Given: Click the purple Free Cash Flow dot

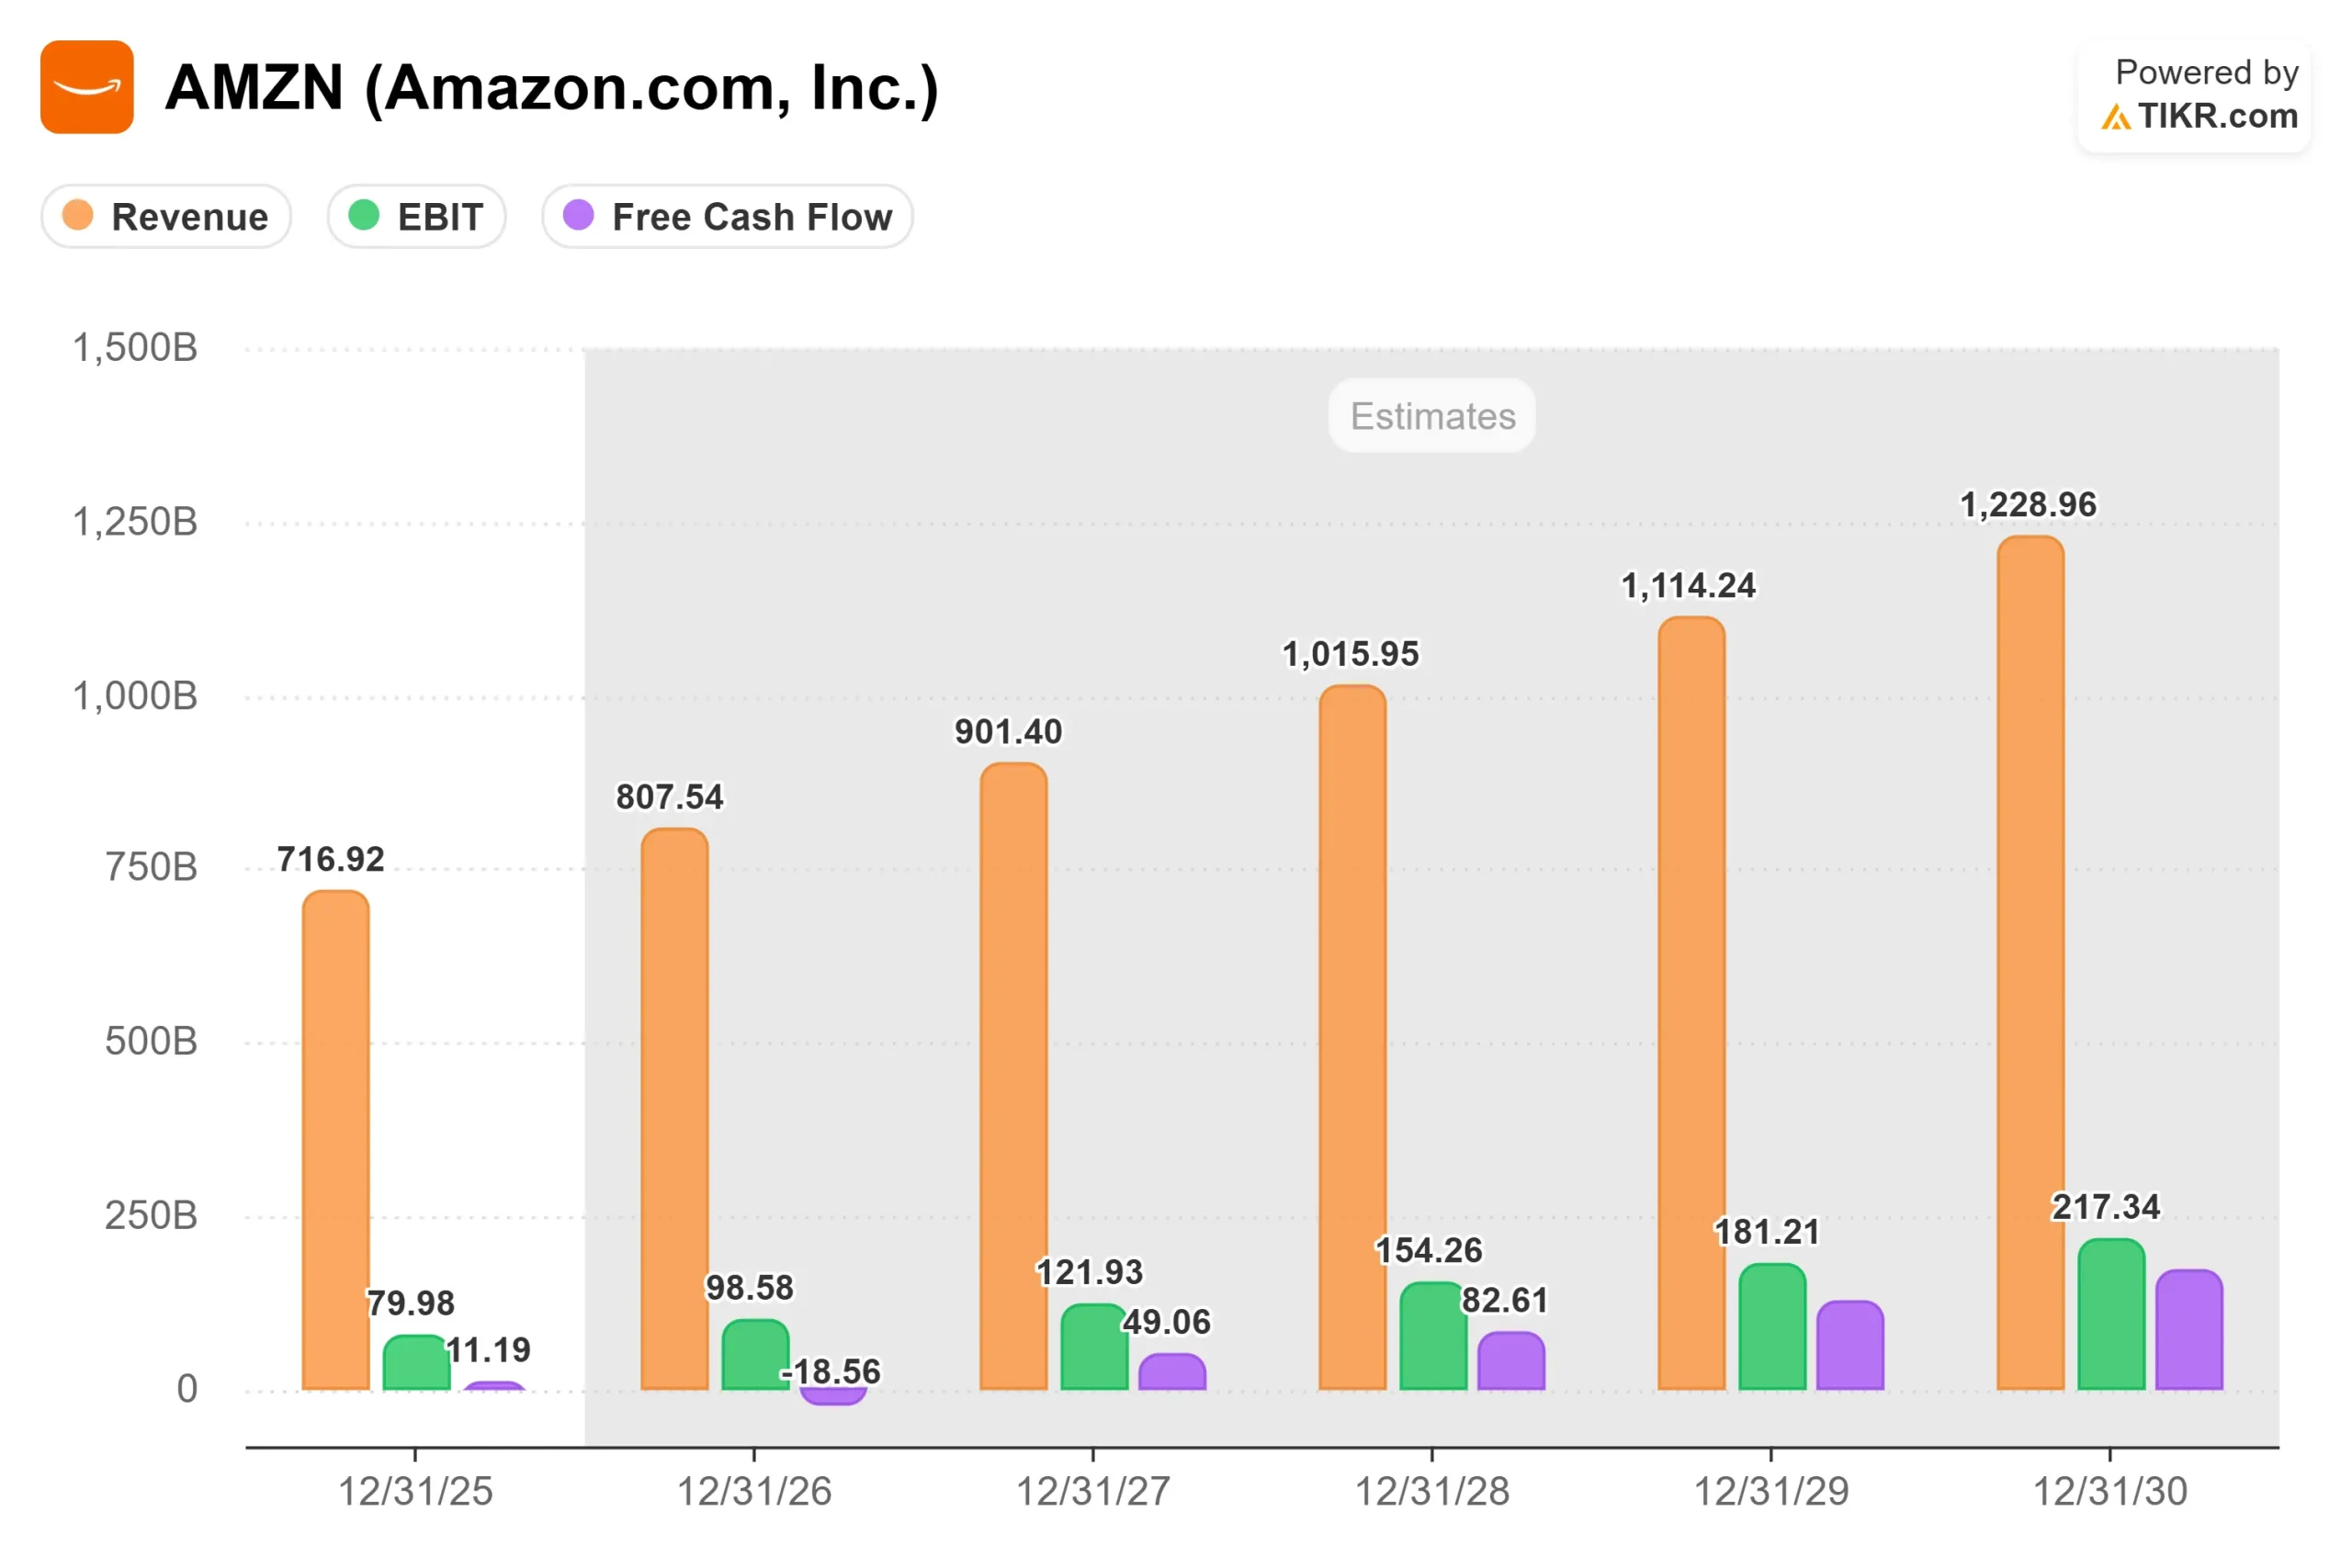Looking at the screenshot, I should (x=578, y=215).
